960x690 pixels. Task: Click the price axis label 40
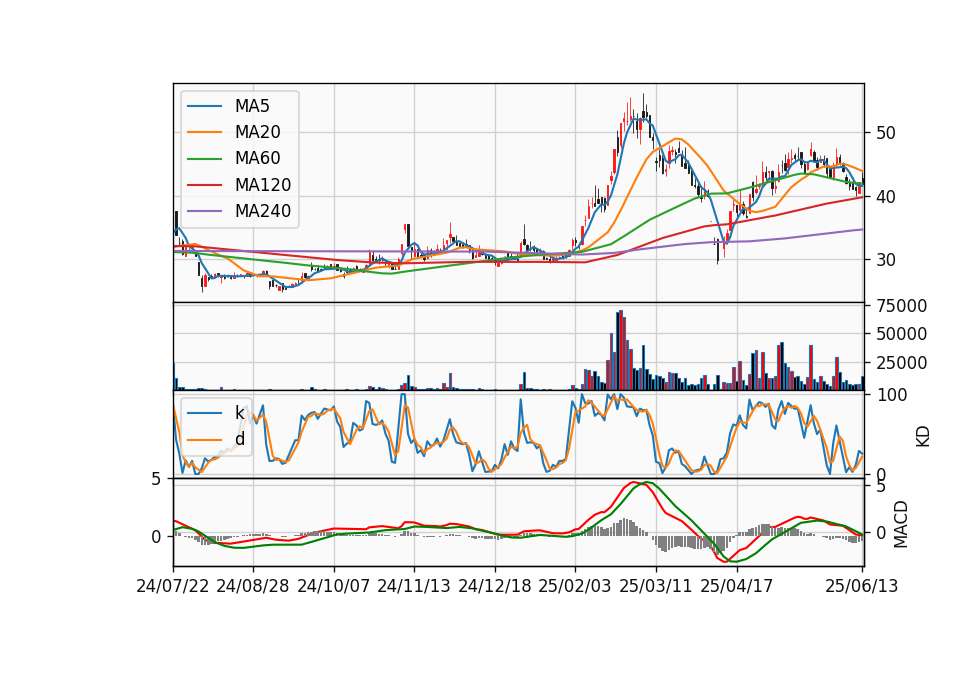tap(885, 197)
